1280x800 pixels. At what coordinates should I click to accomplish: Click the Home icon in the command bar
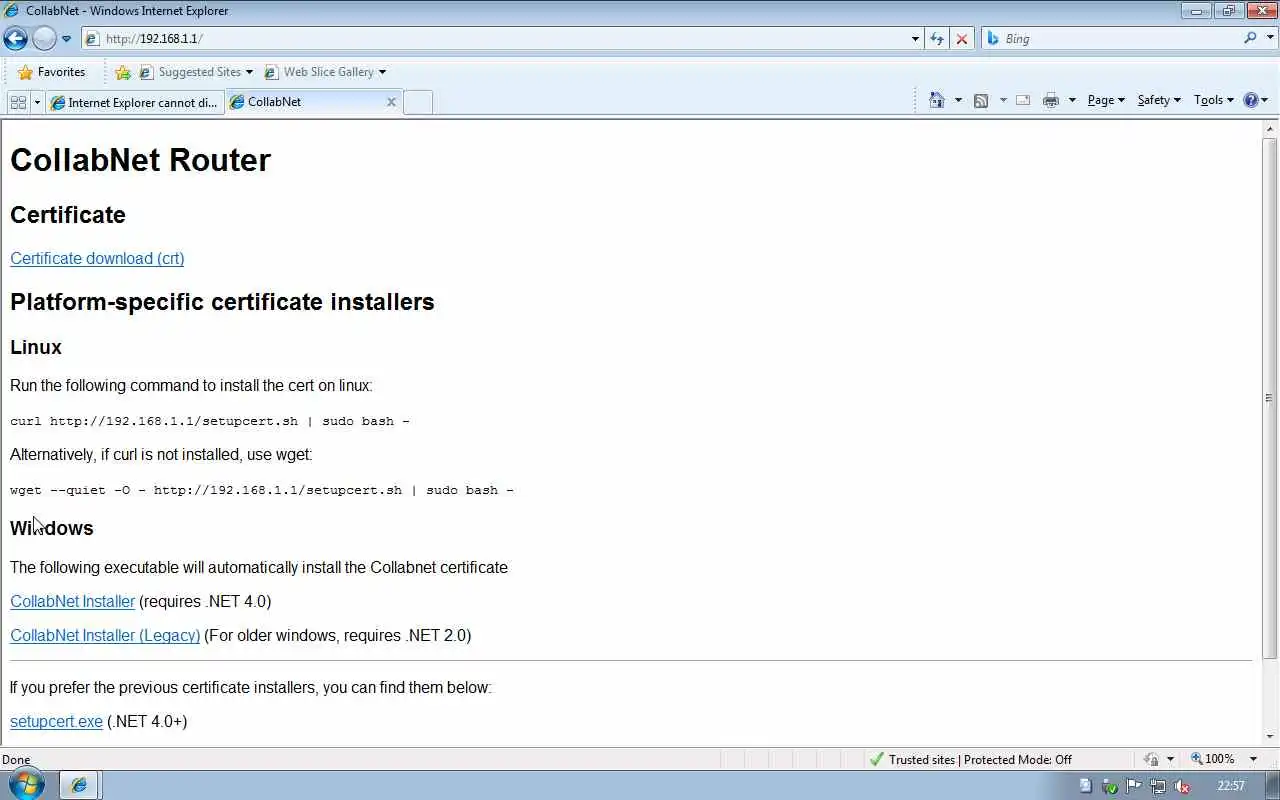[x=937, y=100]
